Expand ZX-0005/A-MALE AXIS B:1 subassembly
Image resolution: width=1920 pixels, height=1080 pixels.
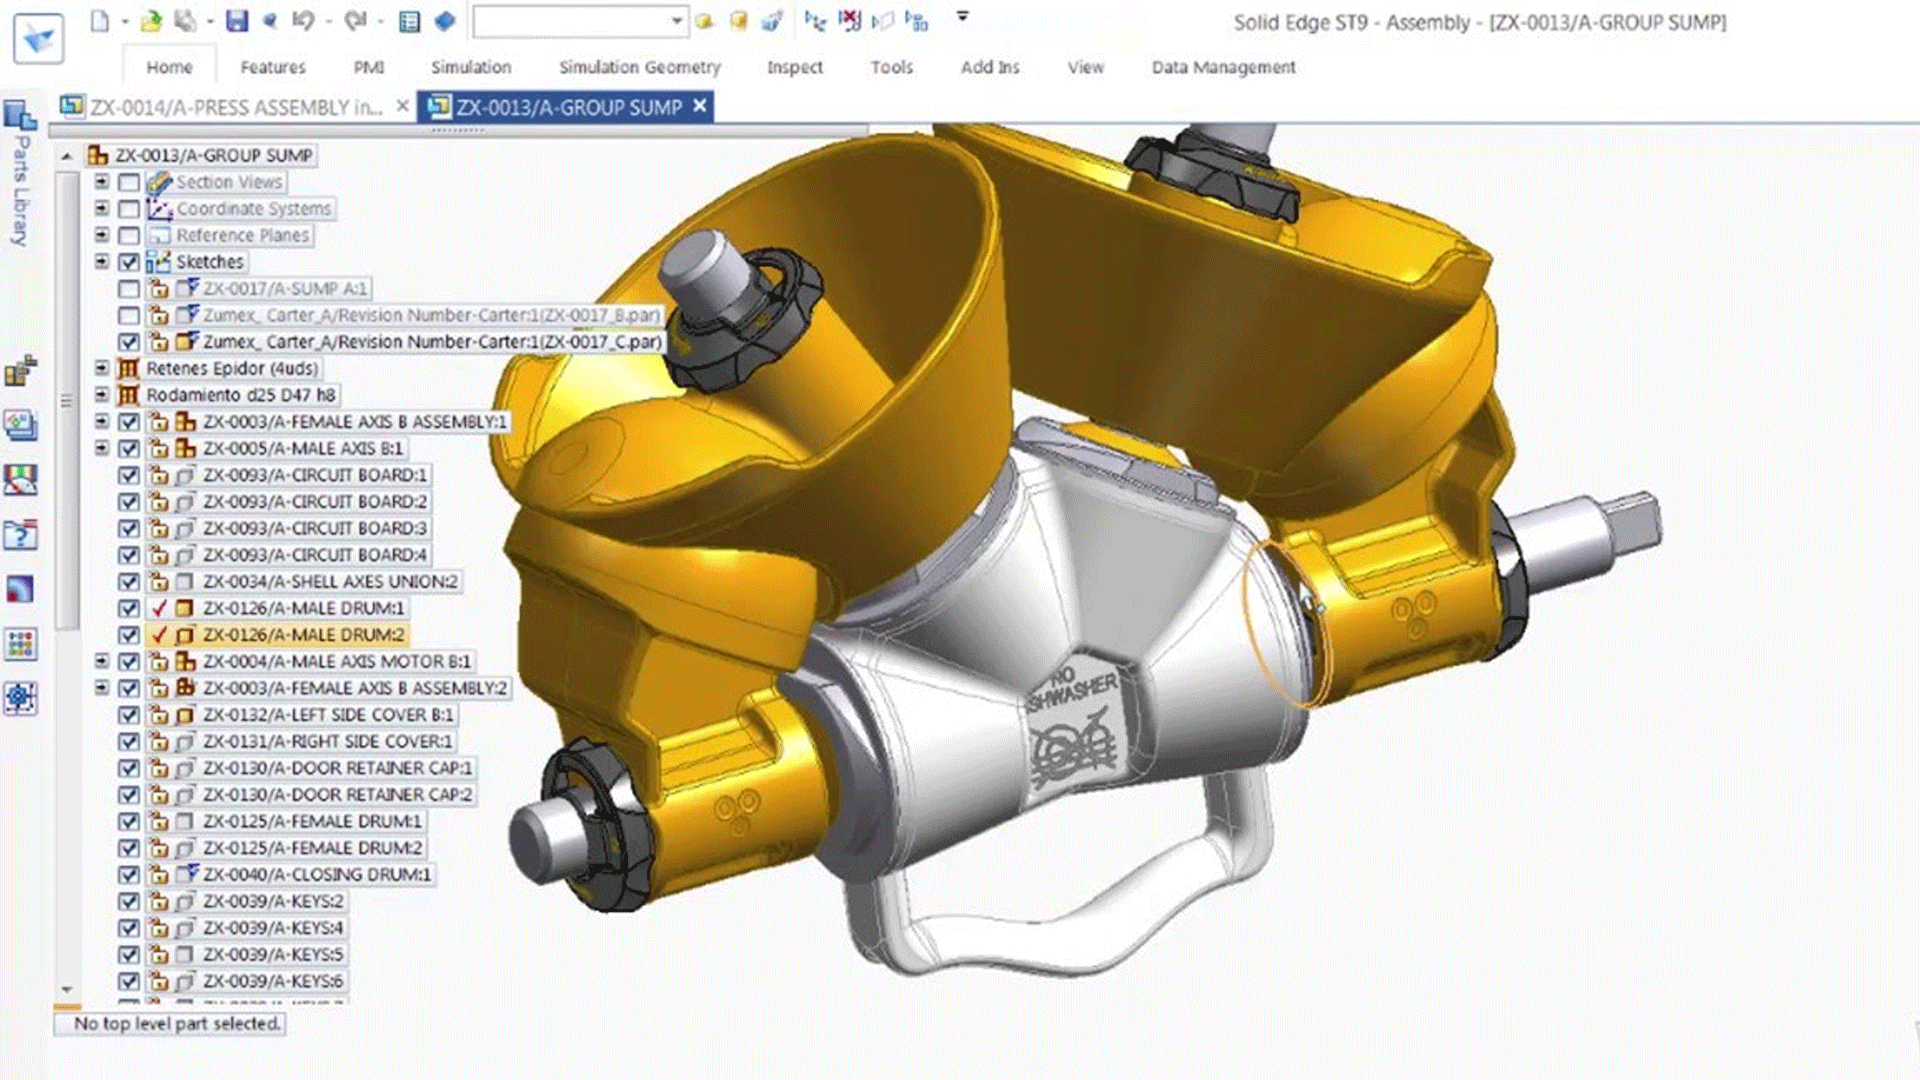tap(101, 448)
